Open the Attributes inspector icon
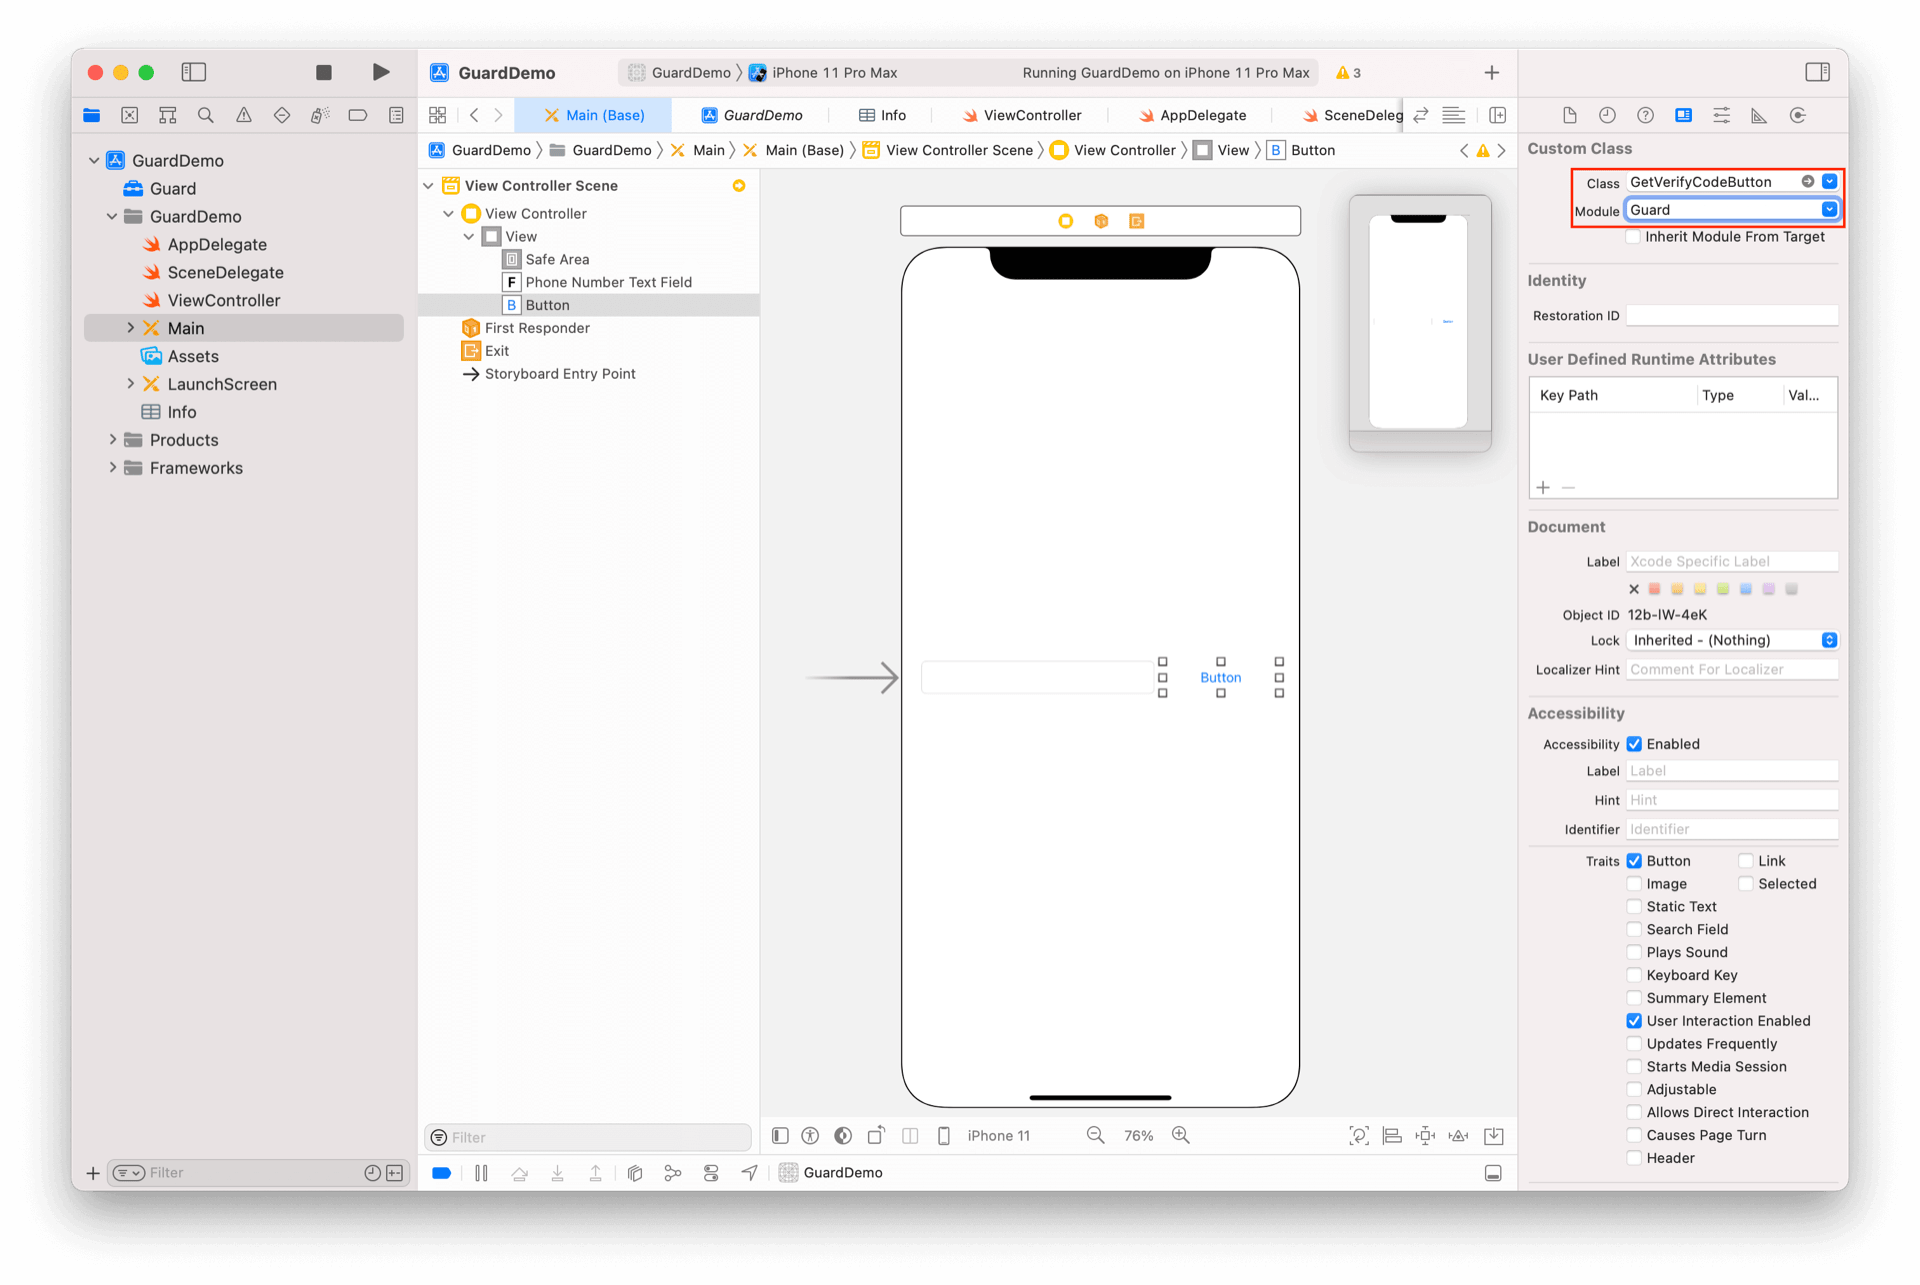The height and width of the screenshot is (1285, 1920). click(x=1721, y=115)
